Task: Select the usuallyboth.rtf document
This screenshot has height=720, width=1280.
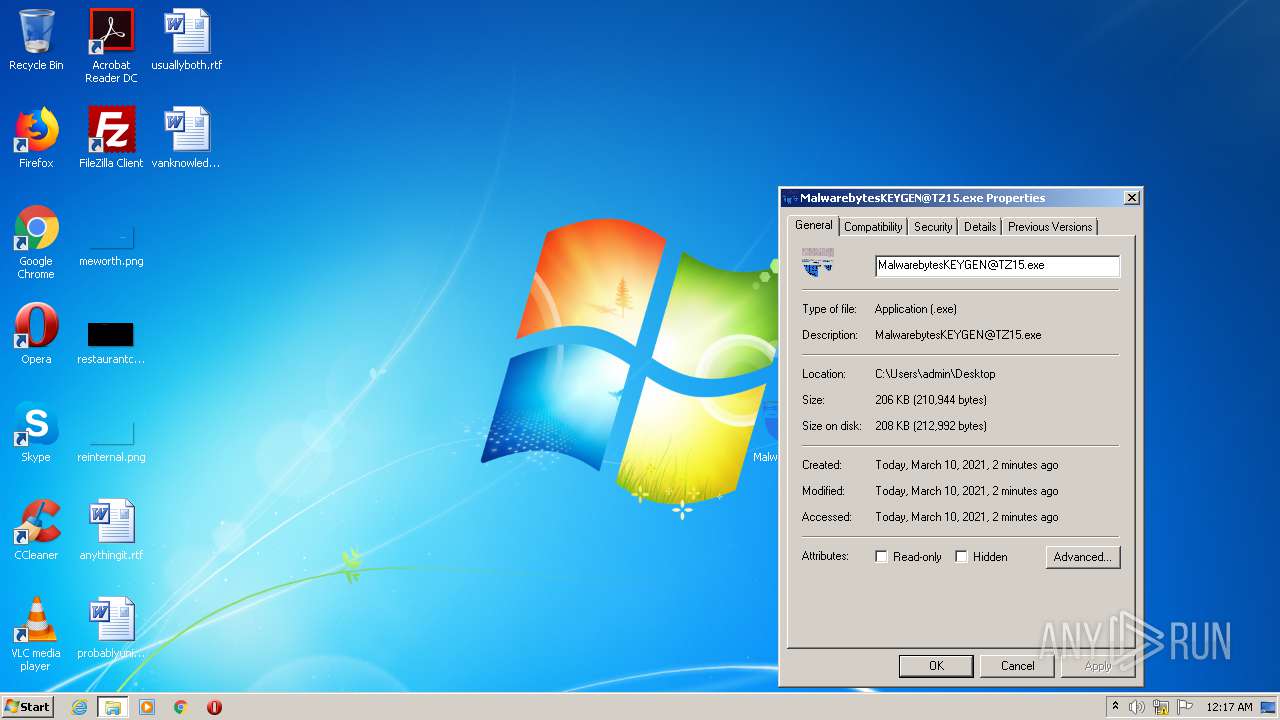Action: click(187, 40)
